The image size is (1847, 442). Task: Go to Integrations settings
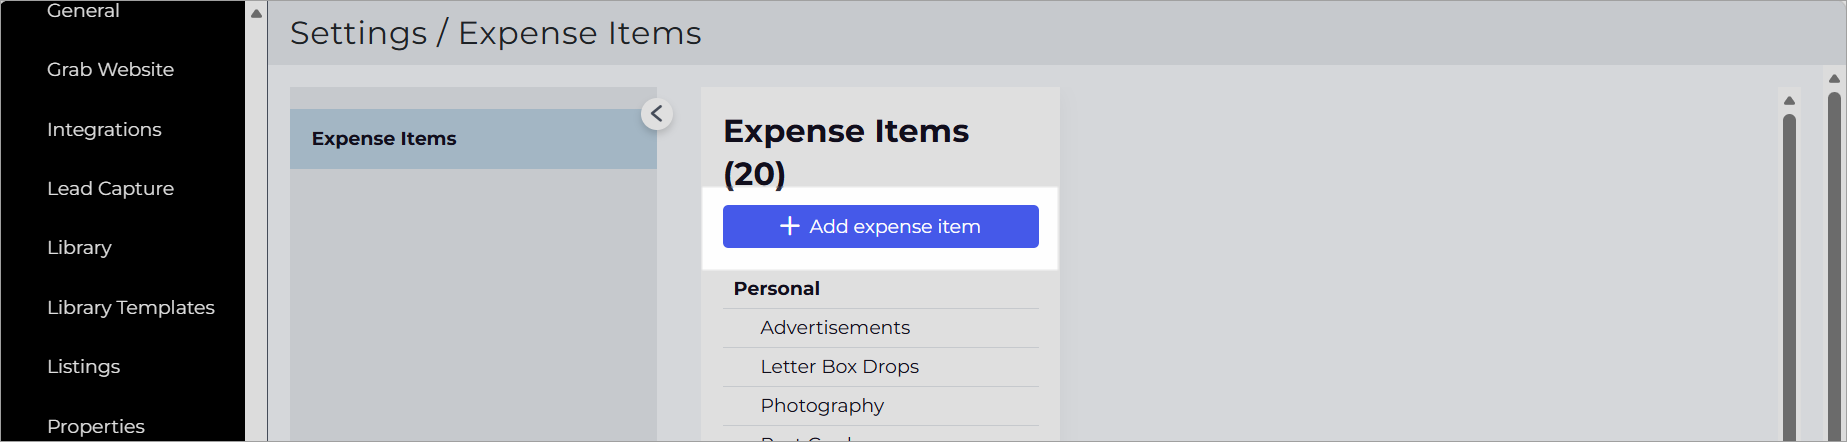tap(104, 129)
